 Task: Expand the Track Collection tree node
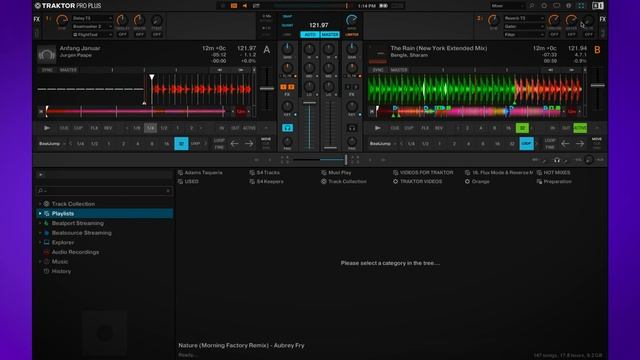coord(40,204)
